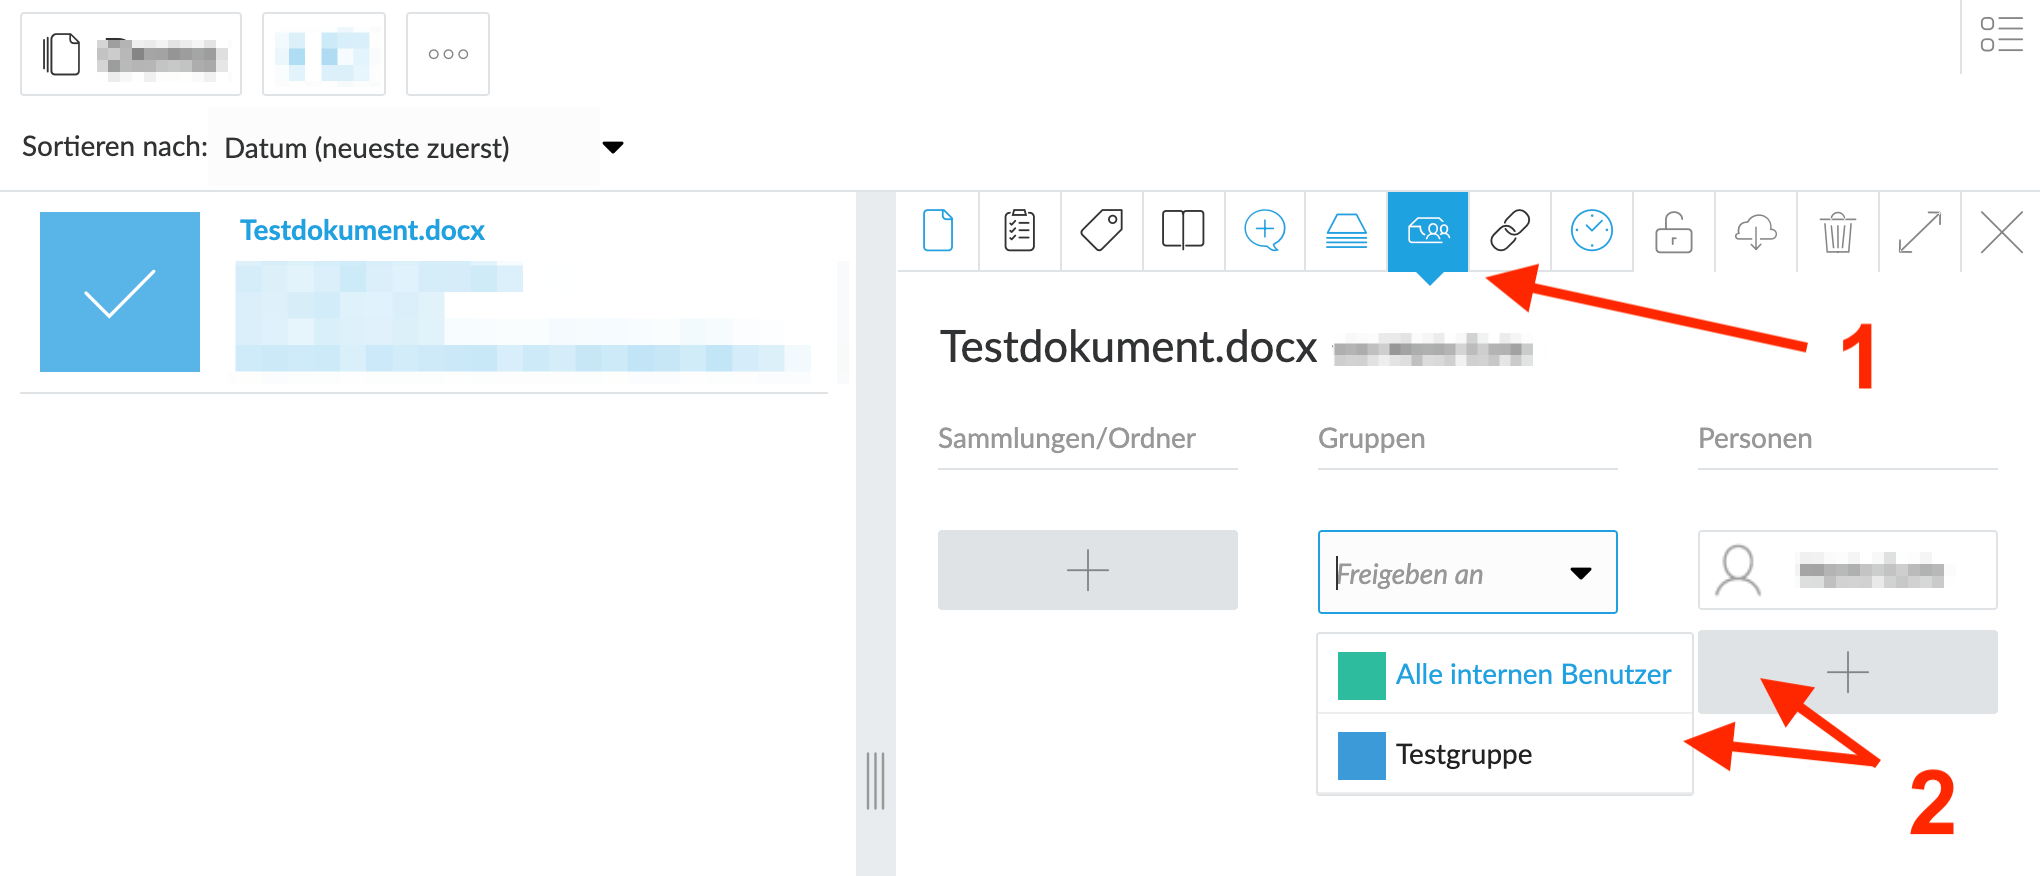The image size is (2040, 876).
Task: Click the cloud download icon
Action: click(1756, 231)
